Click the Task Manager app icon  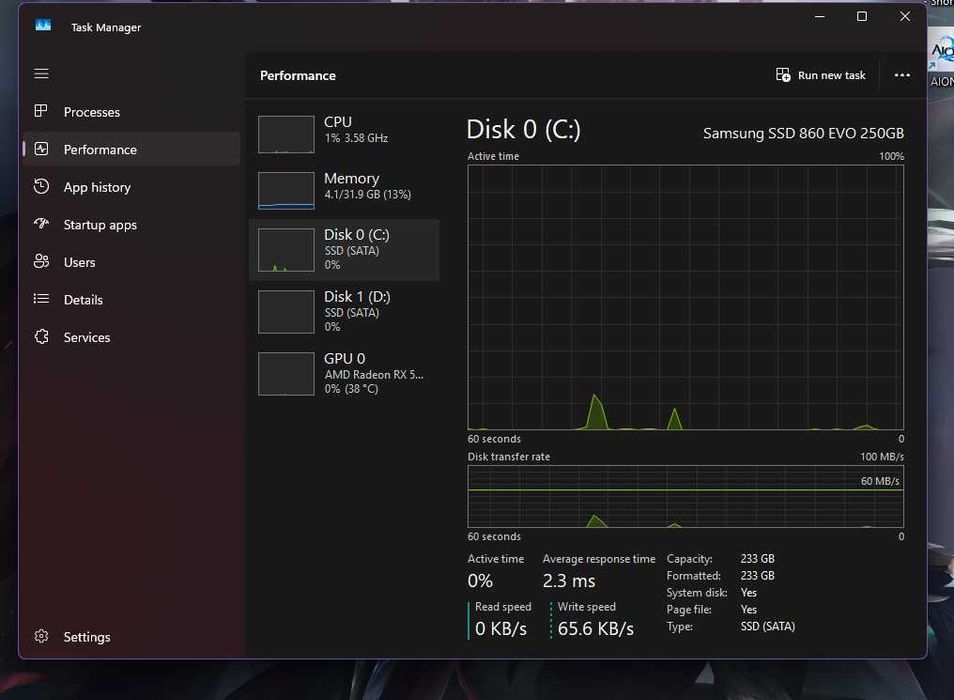coord(43,26)
